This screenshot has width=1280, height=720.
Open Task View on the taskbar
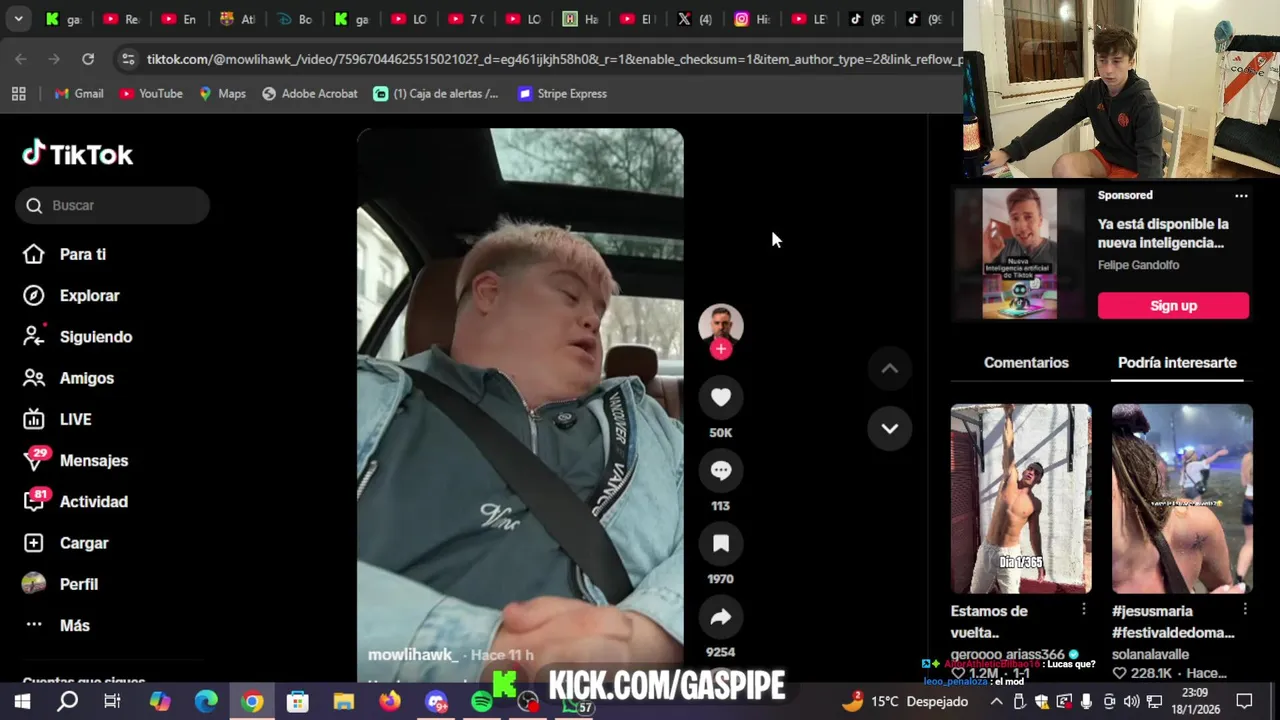pos(112,702)
